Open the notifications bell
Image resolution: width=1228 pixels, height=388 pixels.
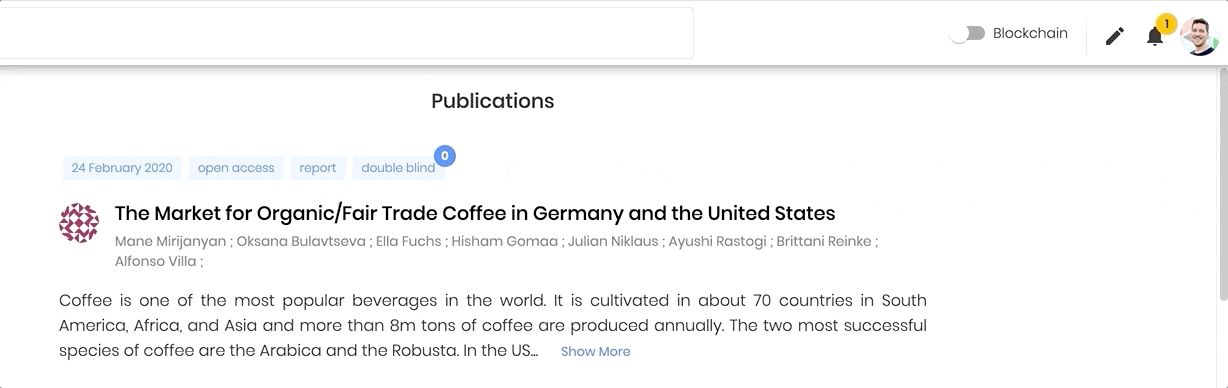[1155, 37]
